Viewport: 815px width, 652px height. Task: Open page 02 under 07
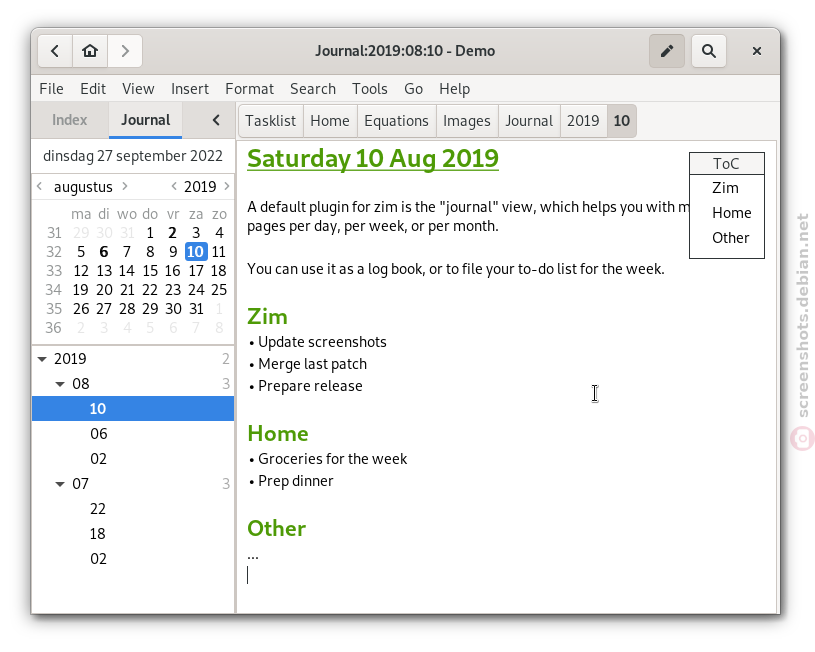click(133, 558)
